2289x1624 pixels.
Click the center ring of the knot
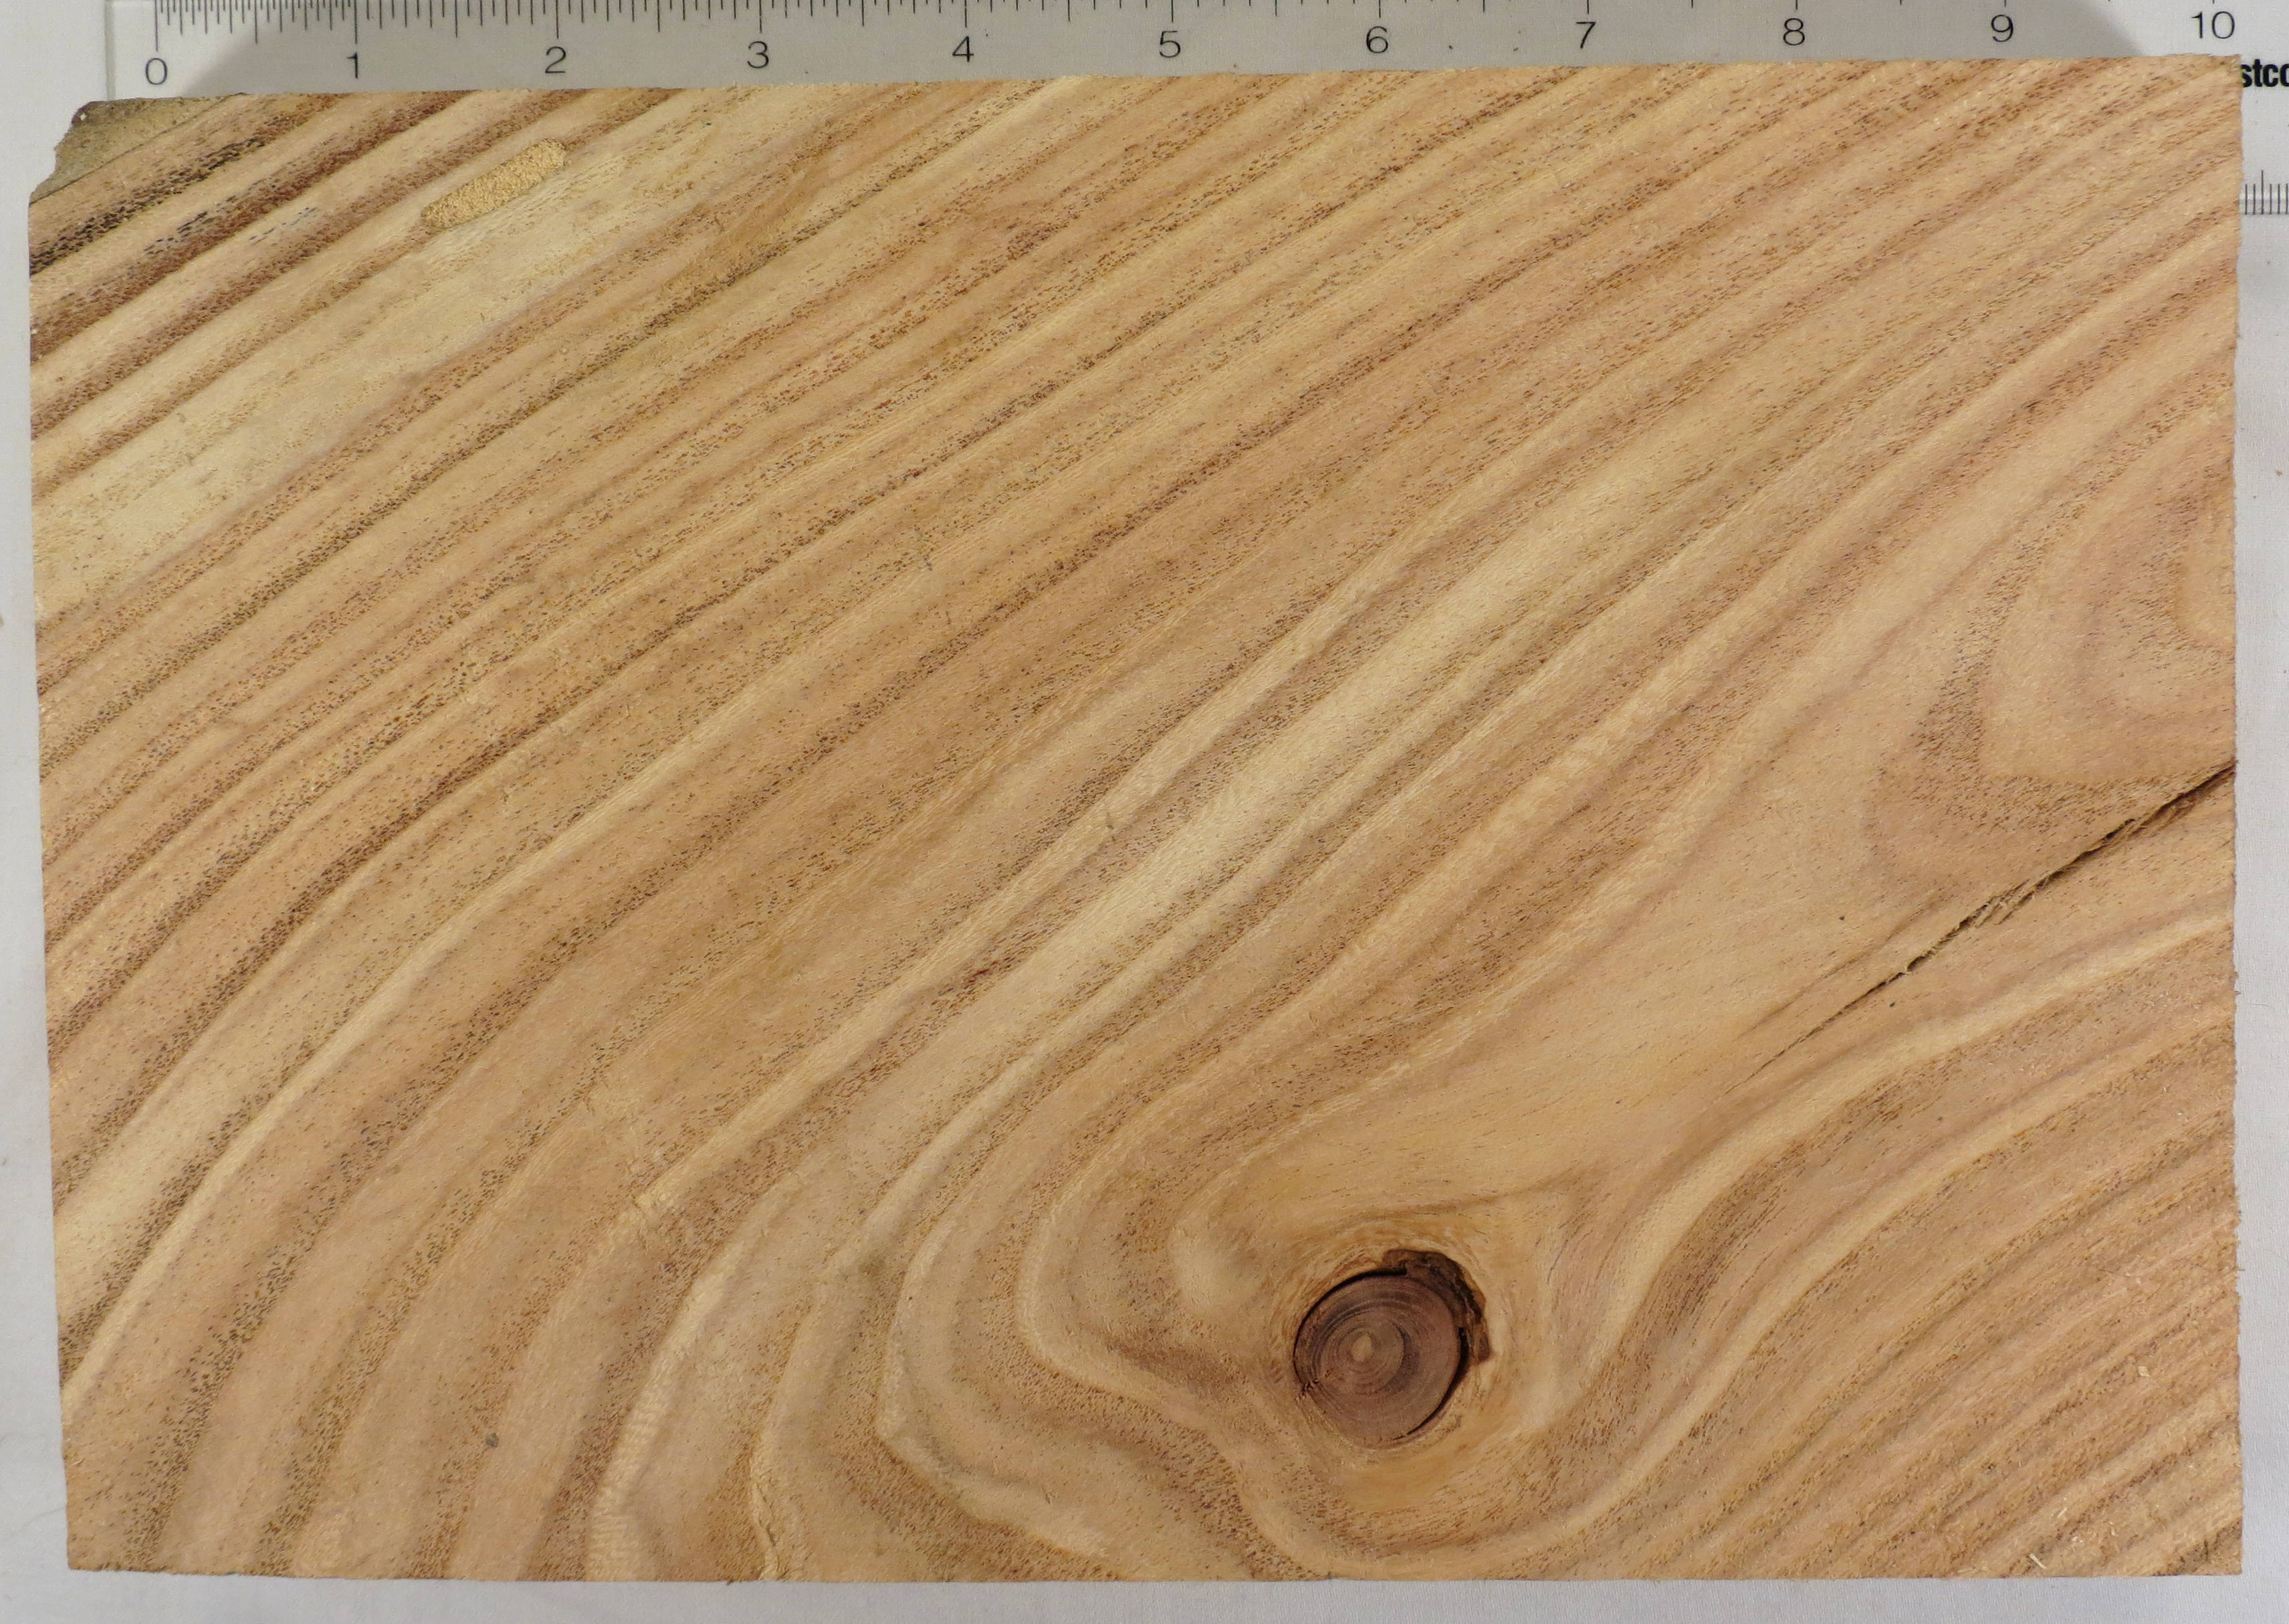point(1363,1347)
